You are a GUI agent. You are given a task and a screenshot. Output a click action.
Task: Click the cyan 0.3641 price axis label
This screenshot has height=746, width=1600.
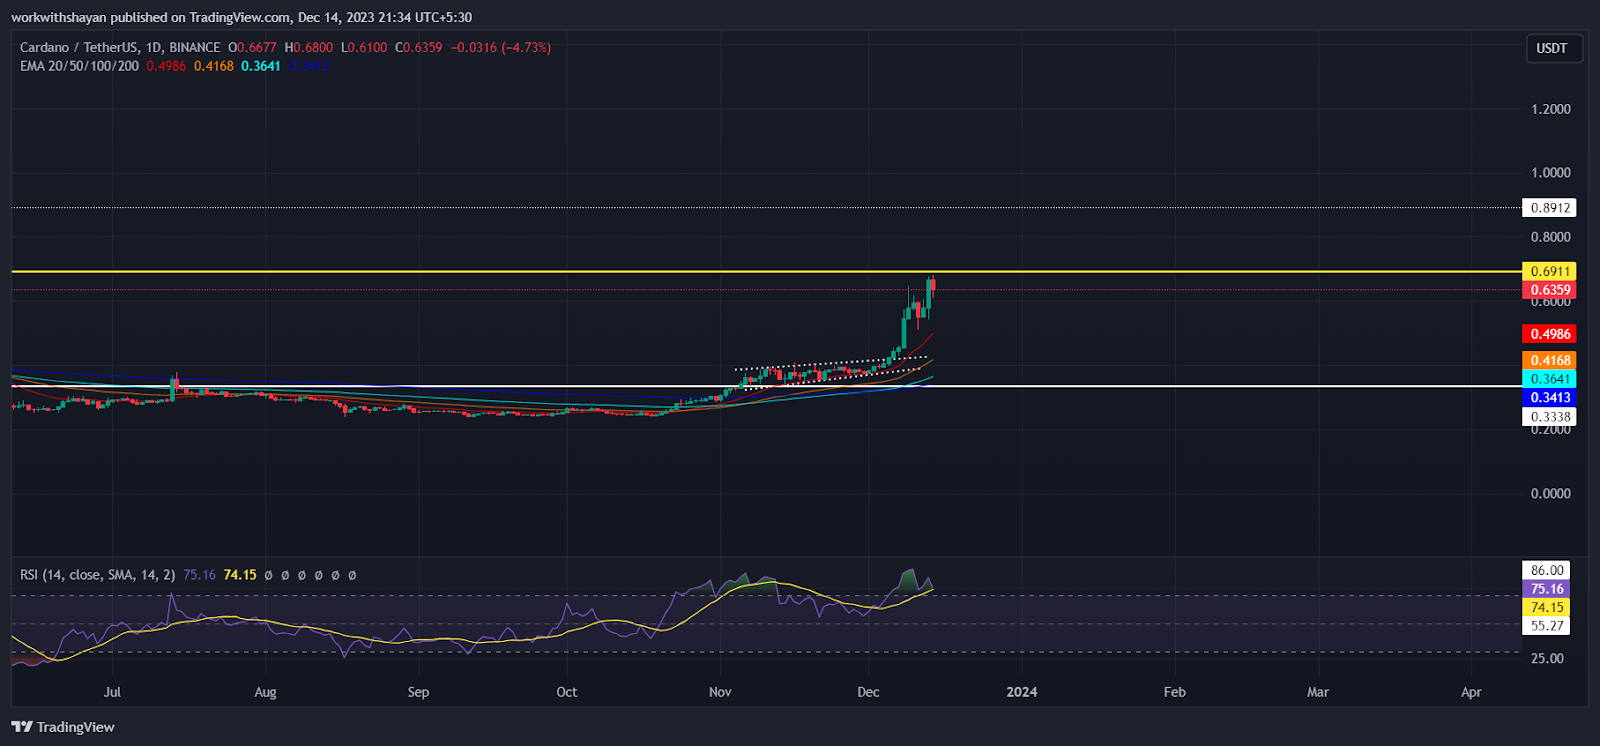1550,379
